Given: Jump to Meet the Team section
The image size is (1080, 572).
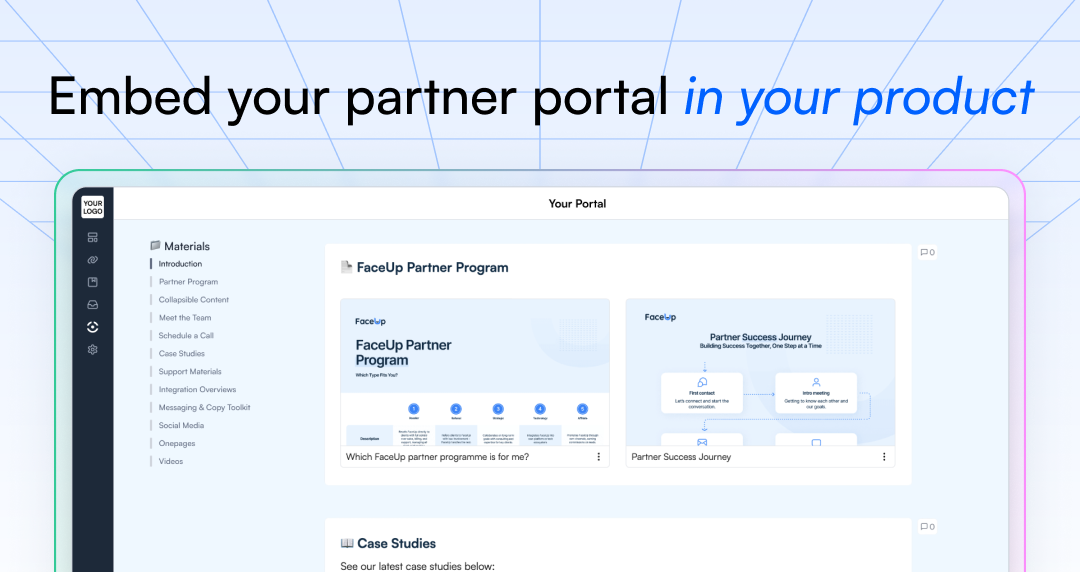Looking at the screenshot, I should click(185, 318).
